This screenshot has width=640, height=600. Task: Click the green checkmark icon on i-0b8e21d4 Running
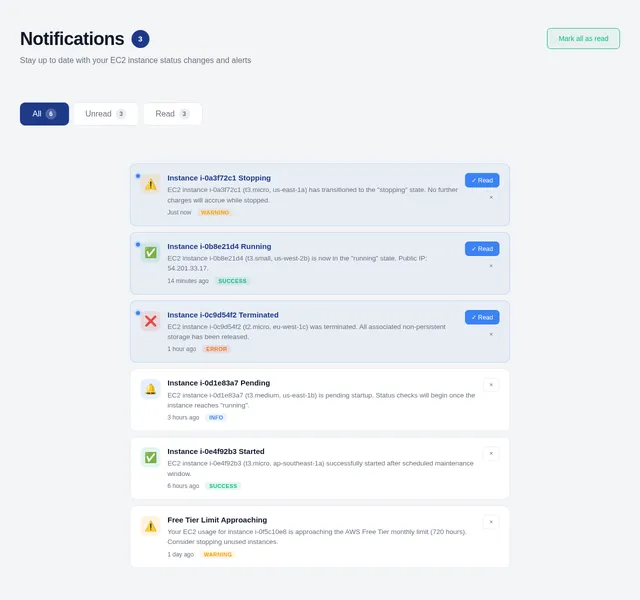[151, 253]
